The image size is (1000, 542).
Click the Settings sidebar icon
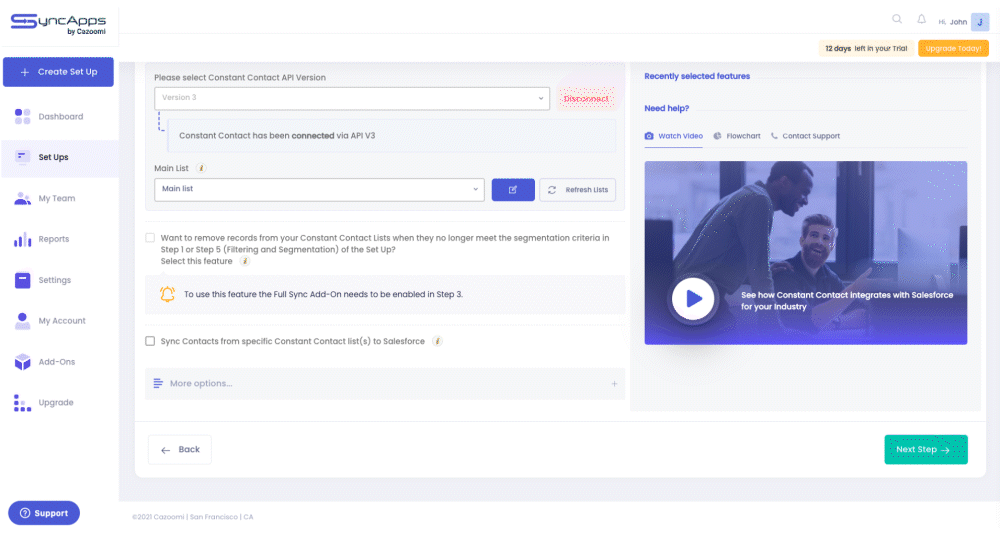tap(22, 280)
